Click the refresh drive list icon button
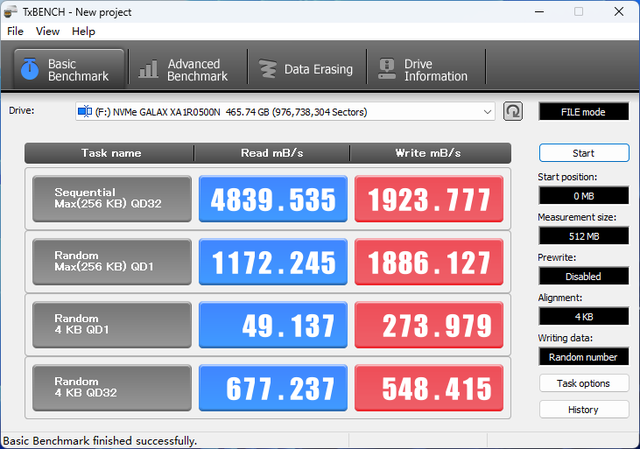640x449 pixels. click(513, 111)
